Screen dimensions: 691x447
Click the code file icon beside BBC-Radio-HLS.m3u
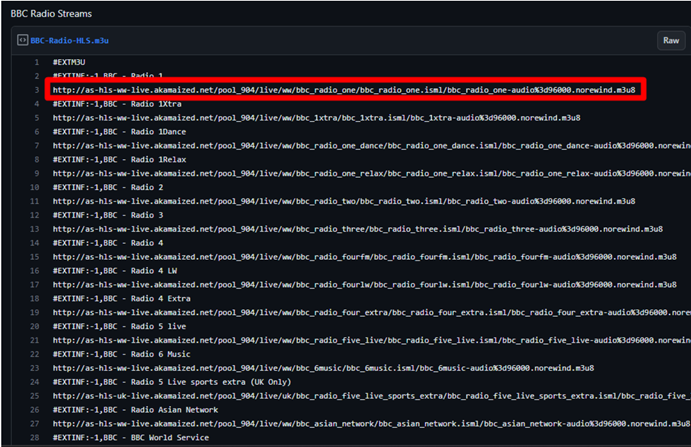point(22,40)
